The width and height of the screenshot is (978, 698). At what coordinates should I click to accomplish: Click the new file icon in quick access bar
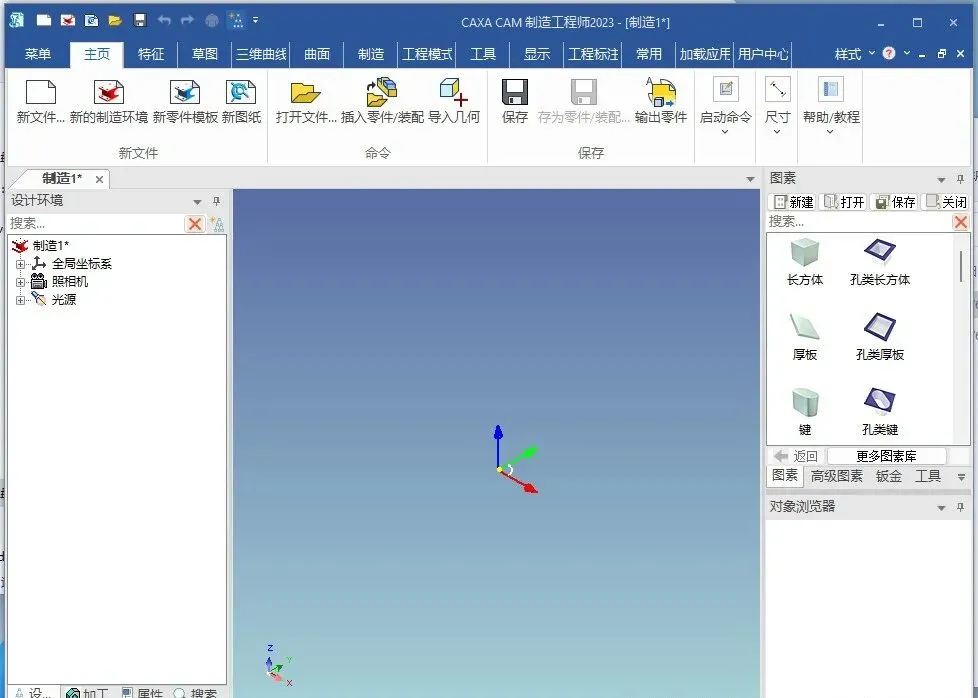coord(44,21)
